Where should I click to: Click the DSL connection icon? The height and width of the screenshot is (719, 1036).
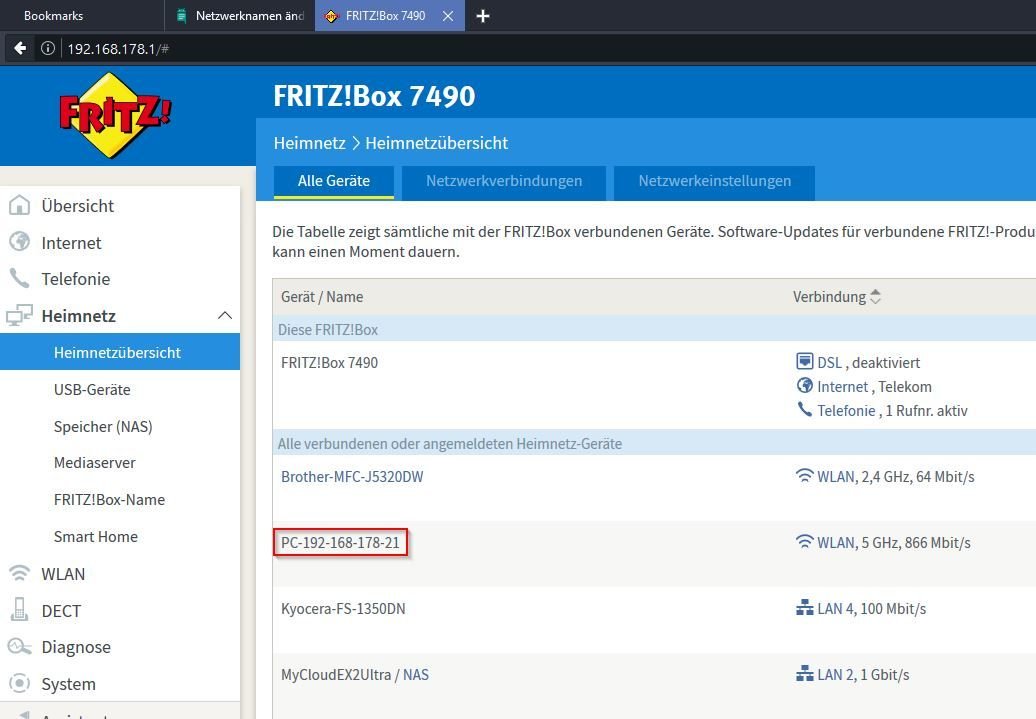point(805,361)
